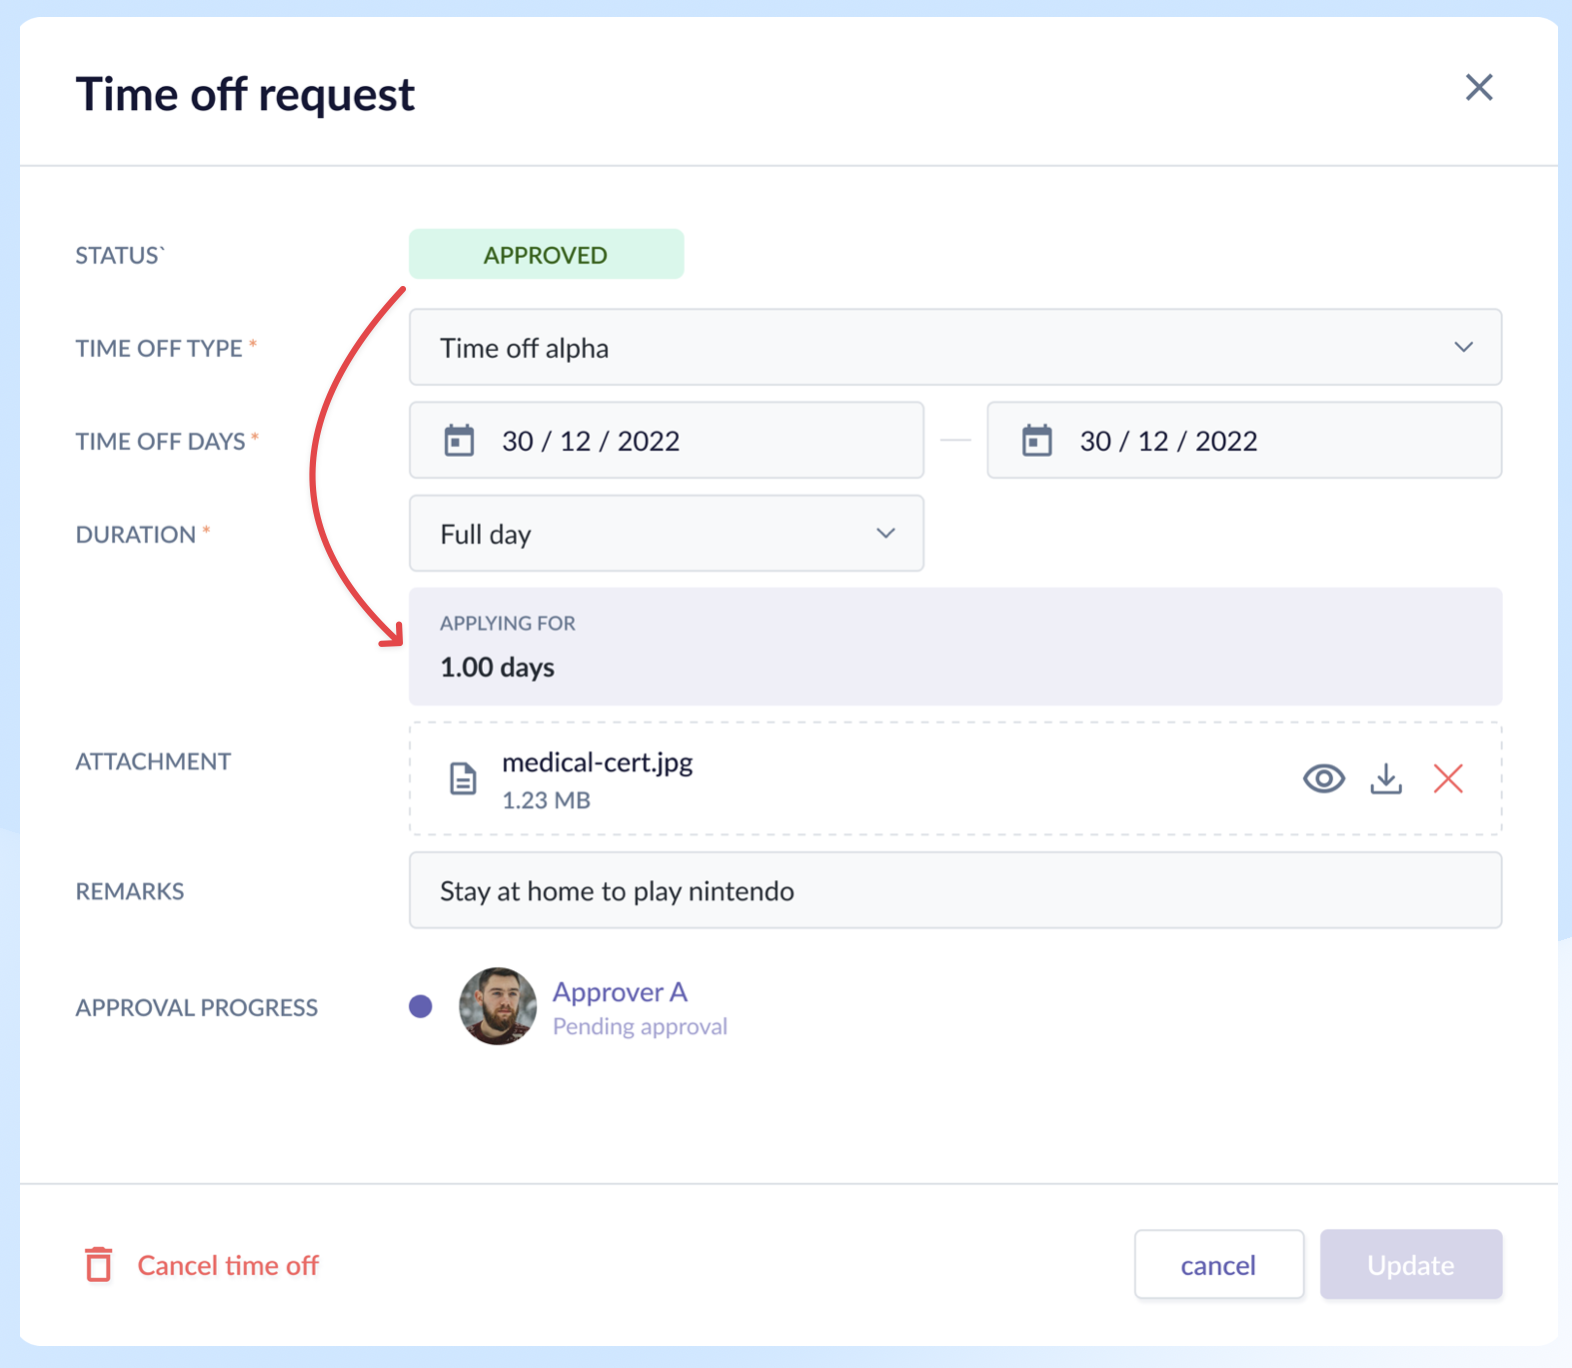Image resolution: width=1572 pixels, height=1368 pixels.
Task: Click the trash icon for cancel time off
Action: 98,1265
